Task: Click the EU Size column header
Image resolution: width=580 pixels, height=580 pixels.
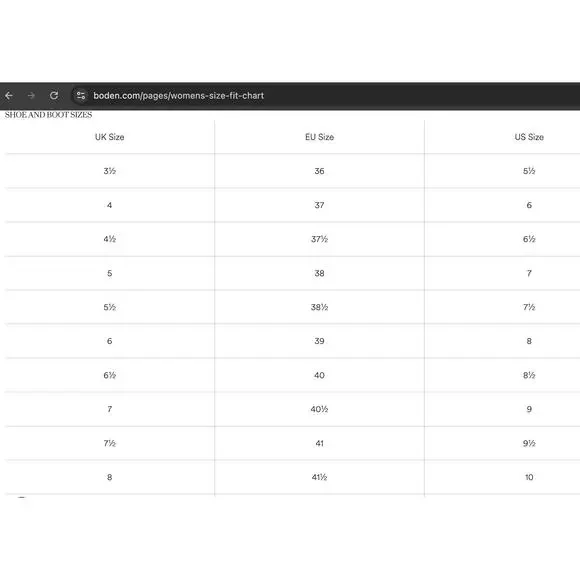Action: click(320, 137)
